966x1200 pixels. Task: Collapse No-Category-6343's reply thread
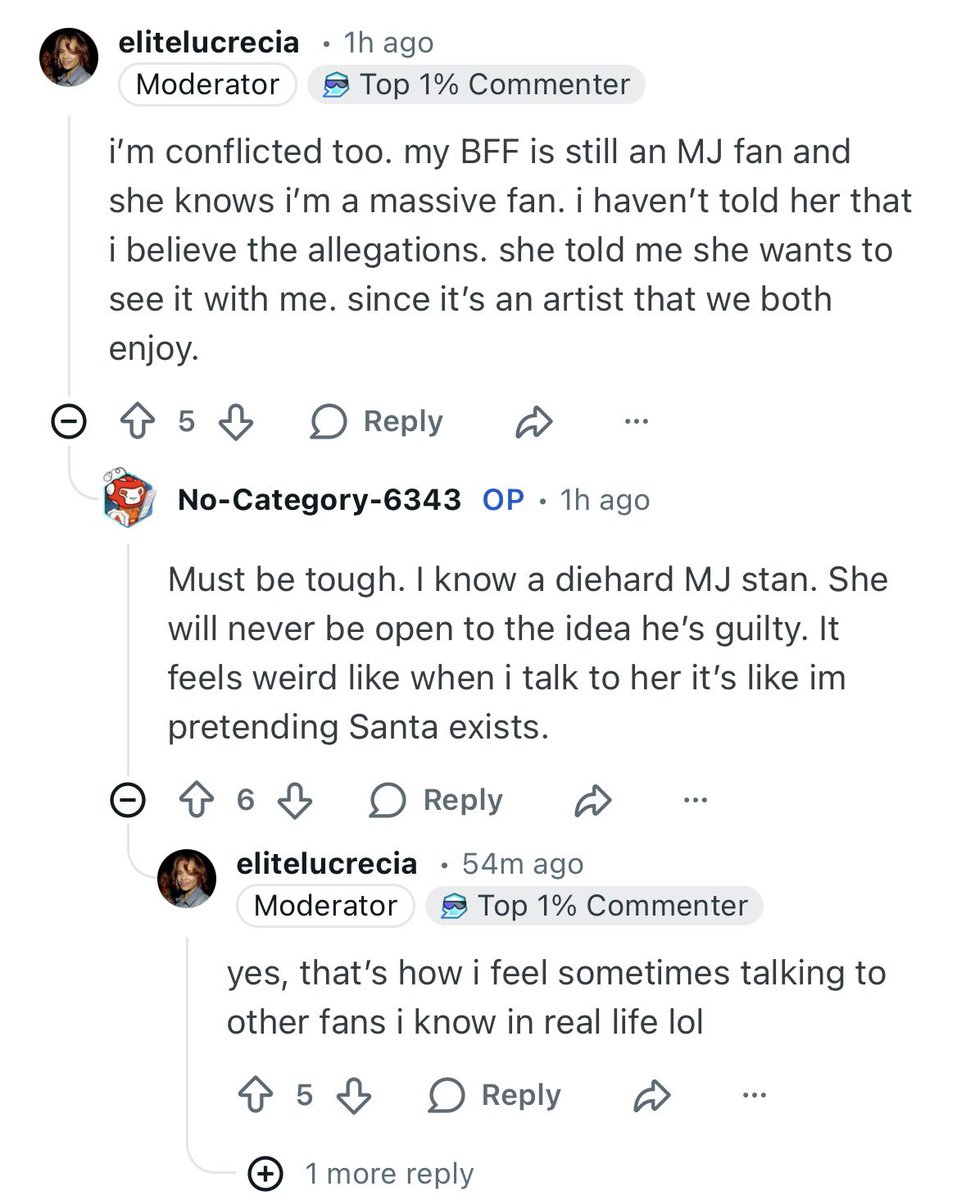pyautogui.click(x=129, y=800)
